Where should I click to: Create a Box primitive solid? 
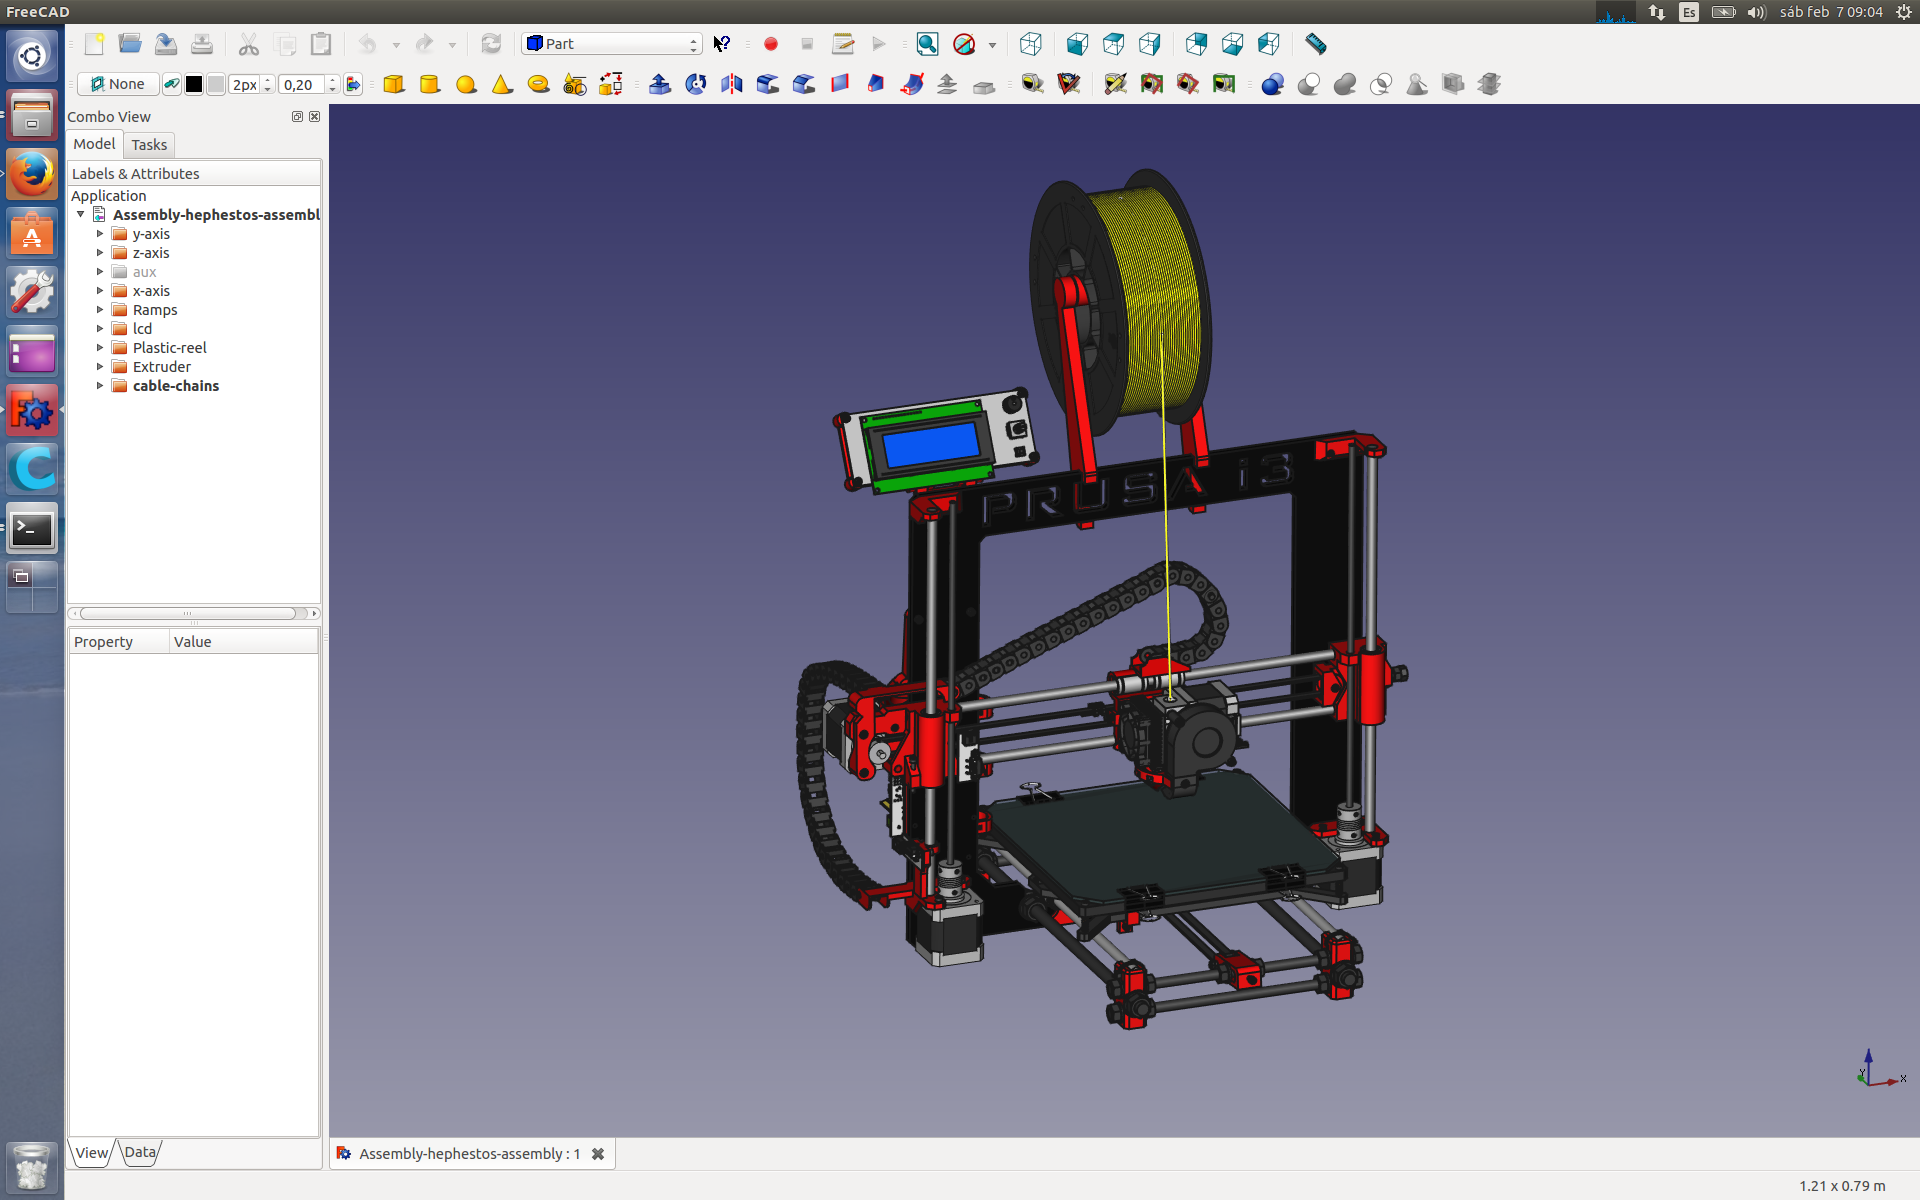393,84
